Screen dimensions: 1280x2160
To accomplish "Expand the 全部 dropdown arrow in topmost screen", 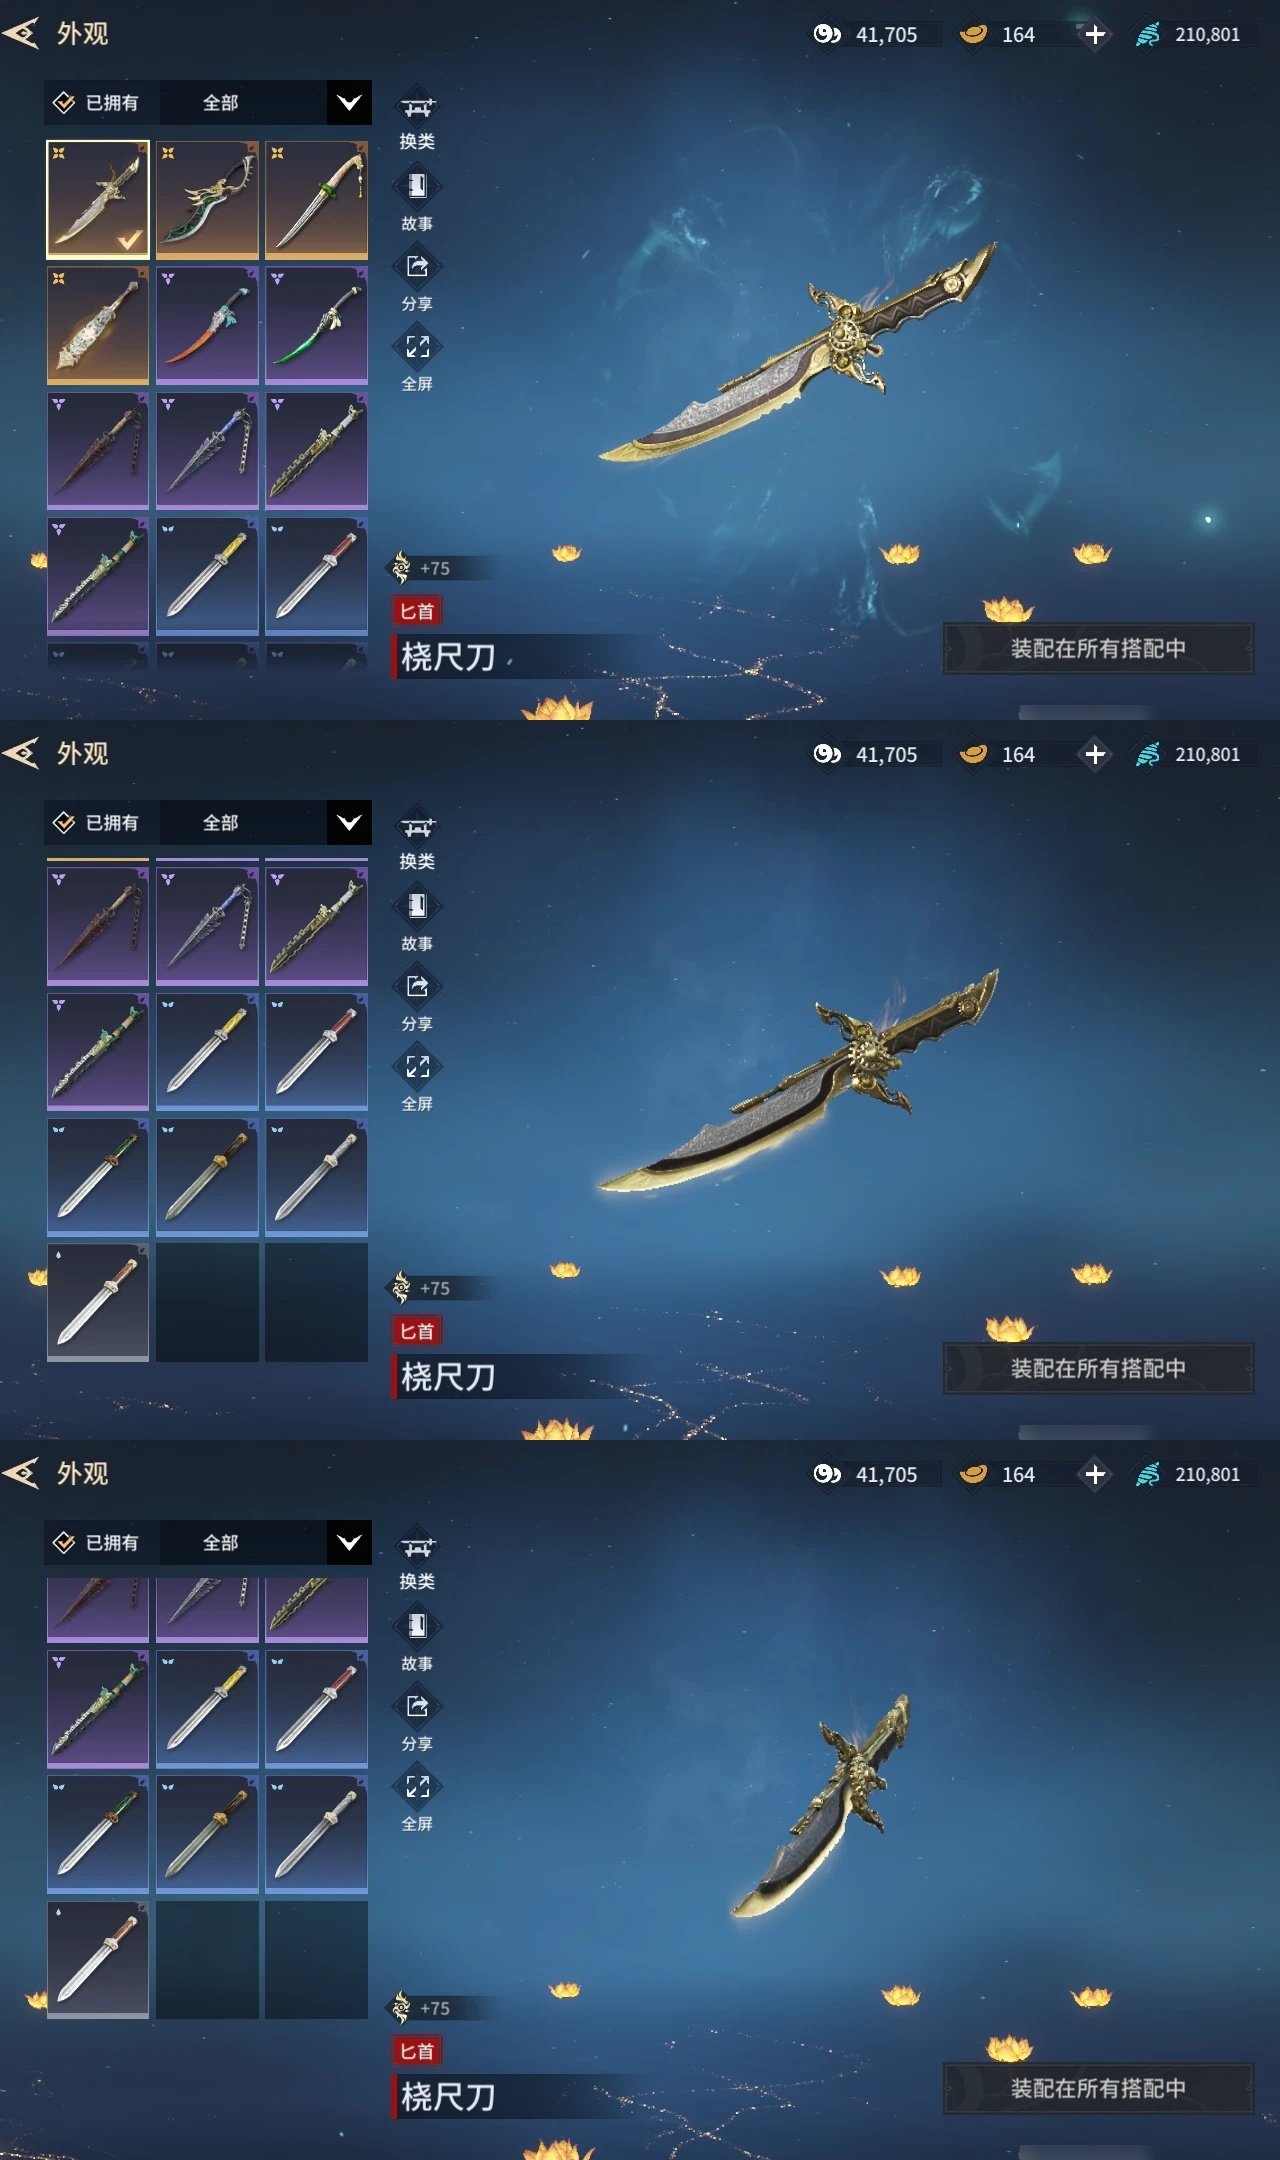I will pos(349,103).
